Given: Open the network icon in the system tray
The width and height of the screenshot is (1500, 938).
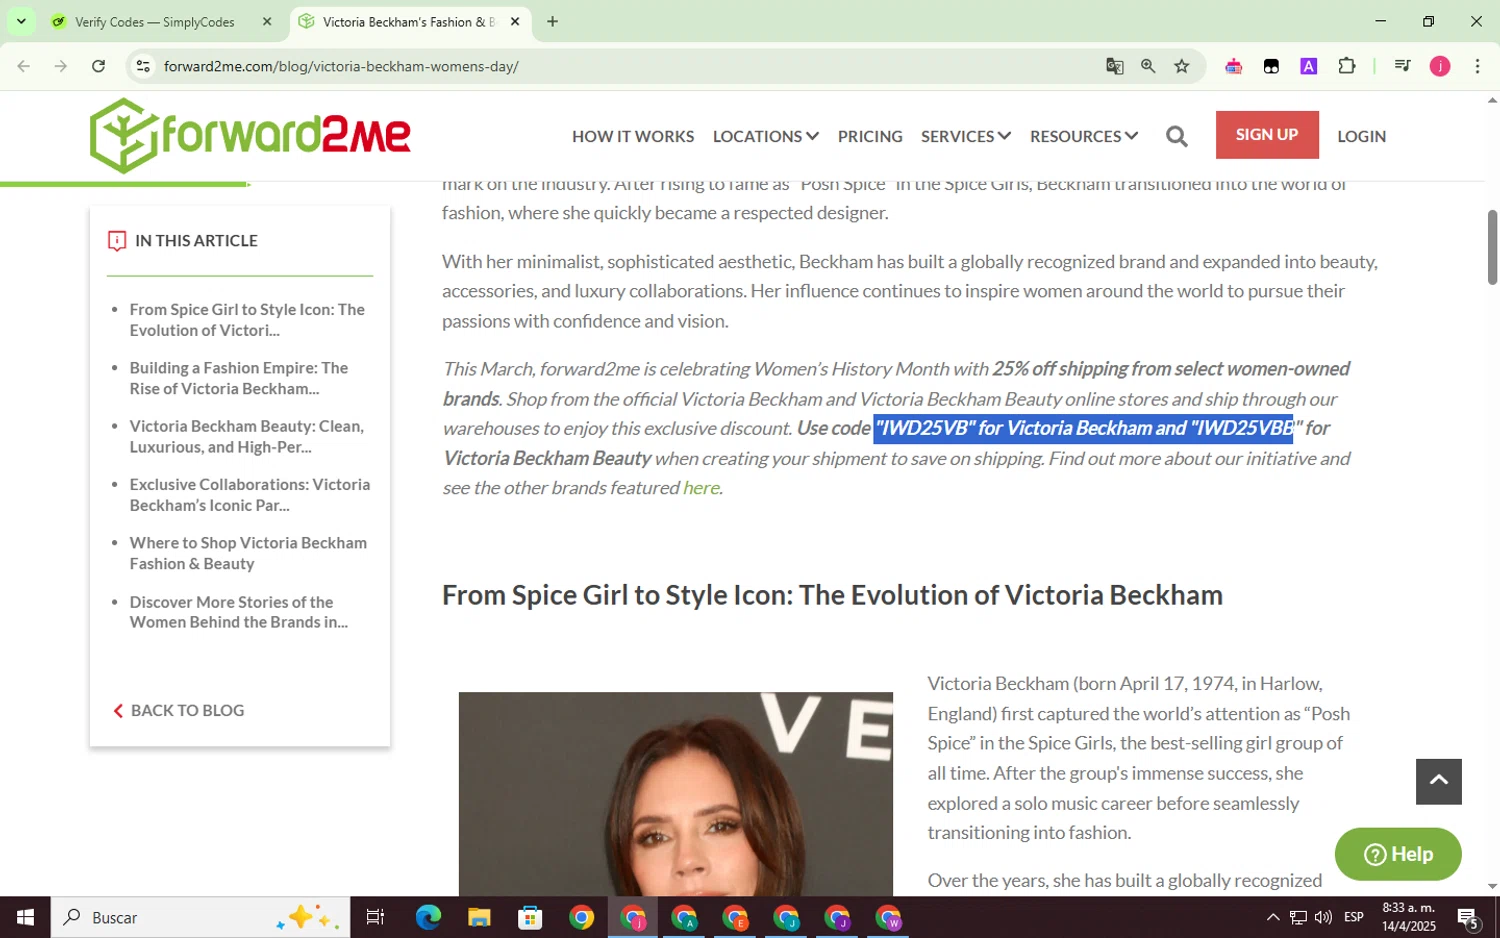Looking at the screenshot, I should pyautogui.click(x=1298, y=917).
